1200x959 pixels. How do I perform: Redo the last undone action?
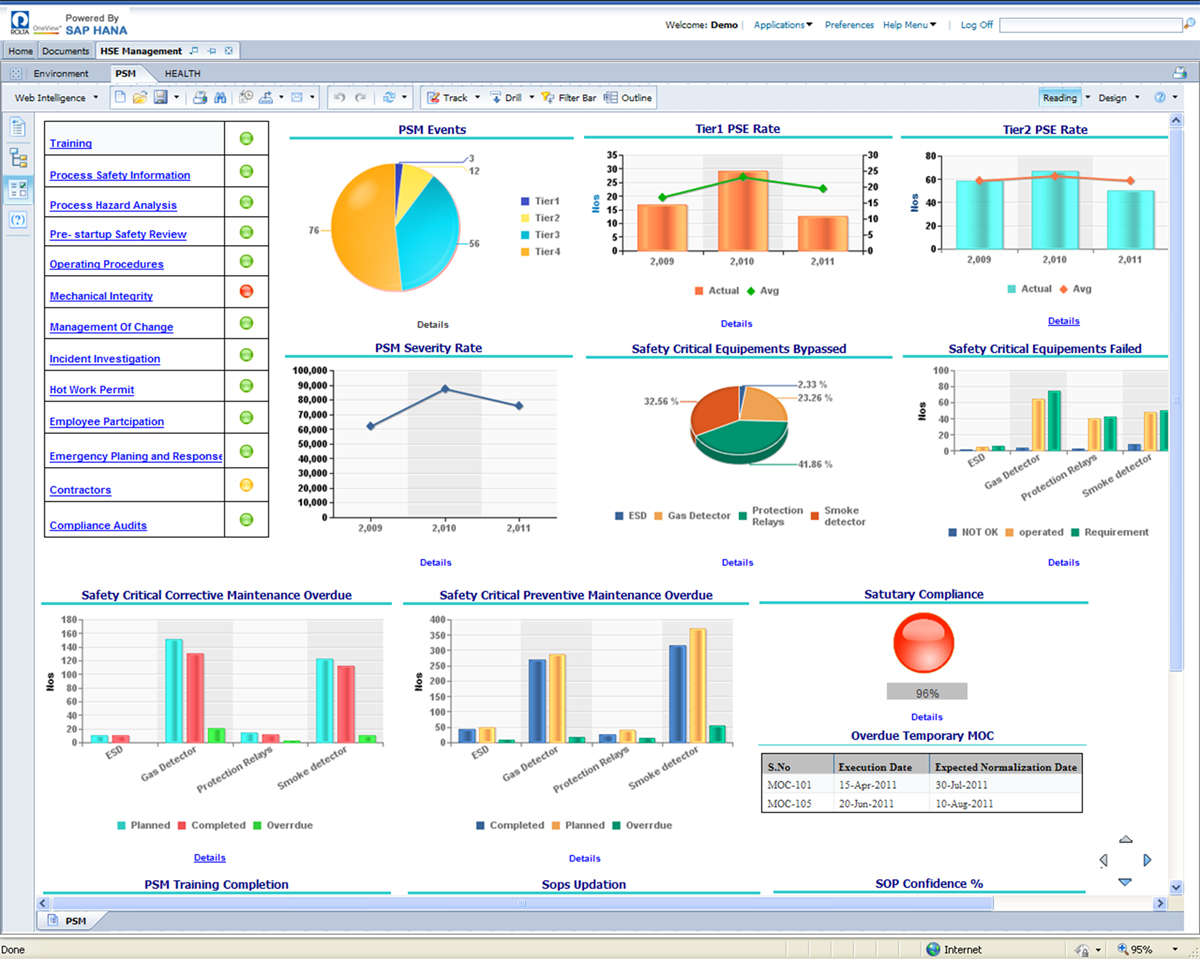(x=360, y=98)
